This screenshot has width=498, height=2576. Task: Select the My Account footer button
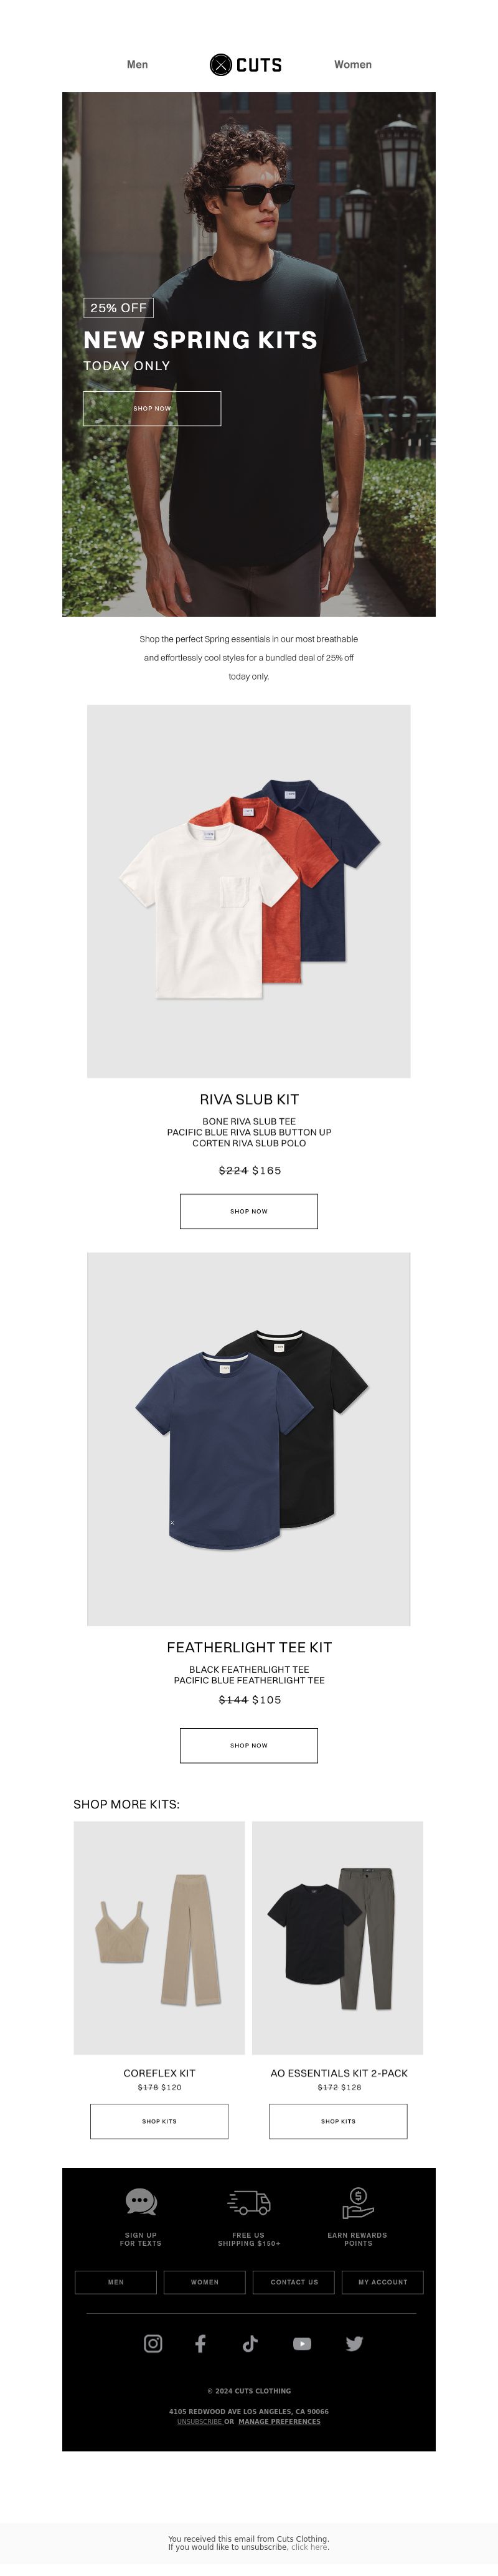(x=383, y=2282)
